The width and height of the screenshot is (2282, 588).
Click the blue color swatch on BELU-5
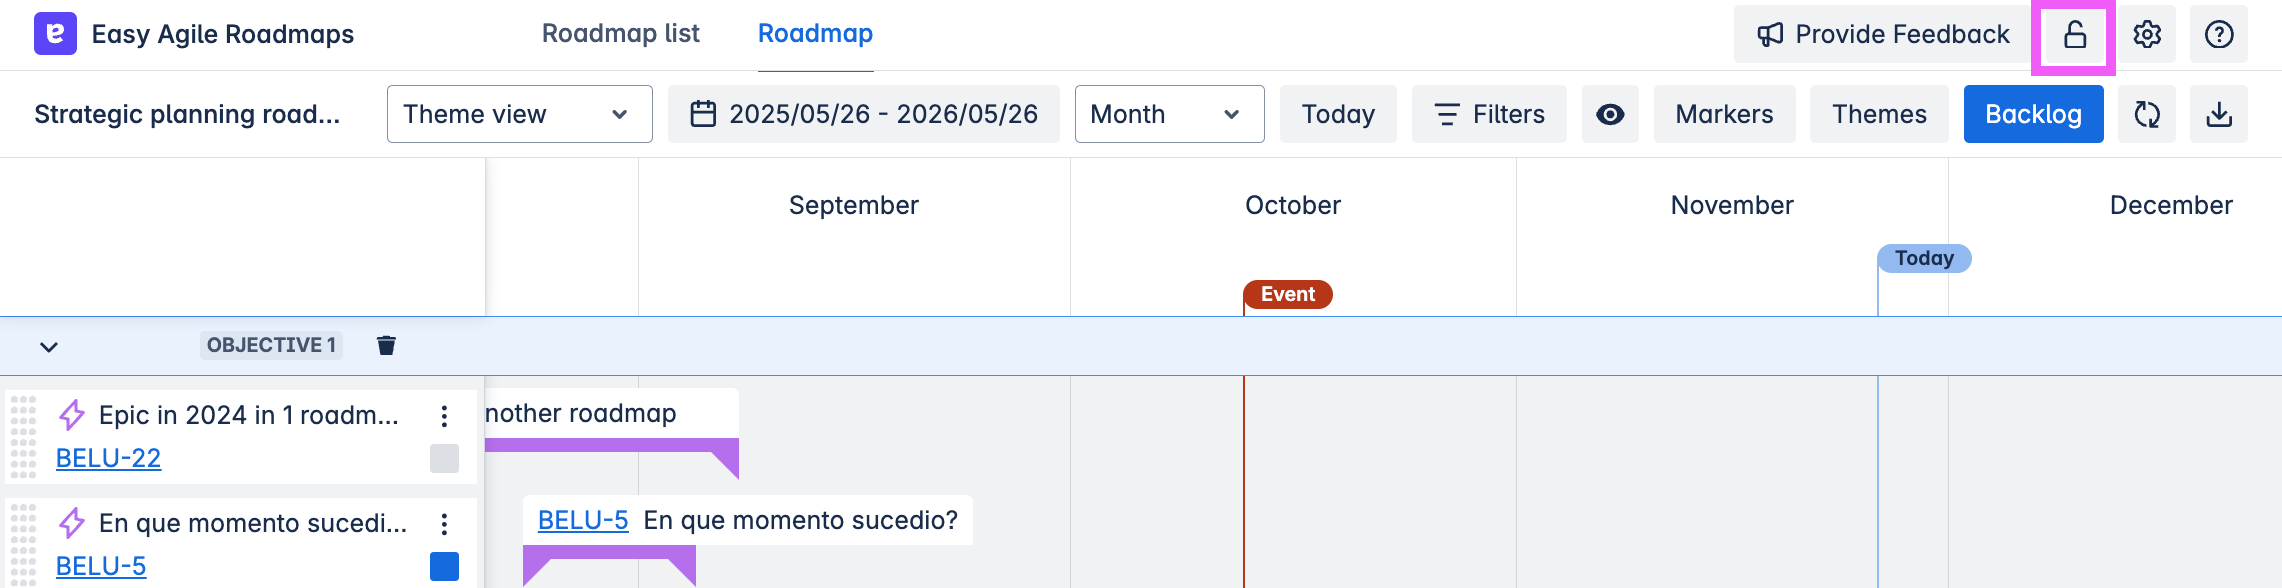pos(443,565)
